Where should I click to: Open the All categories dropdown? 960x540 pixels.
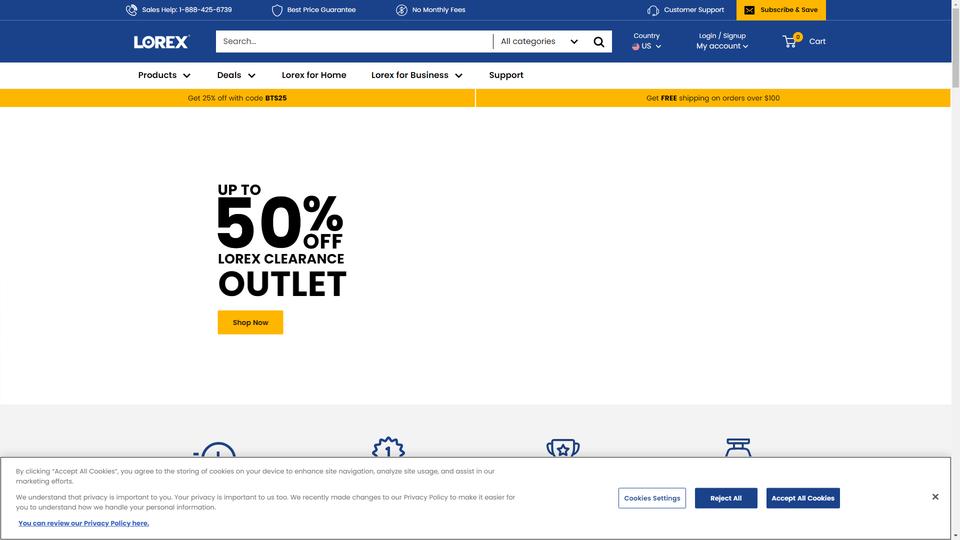[x=539, y=42]
